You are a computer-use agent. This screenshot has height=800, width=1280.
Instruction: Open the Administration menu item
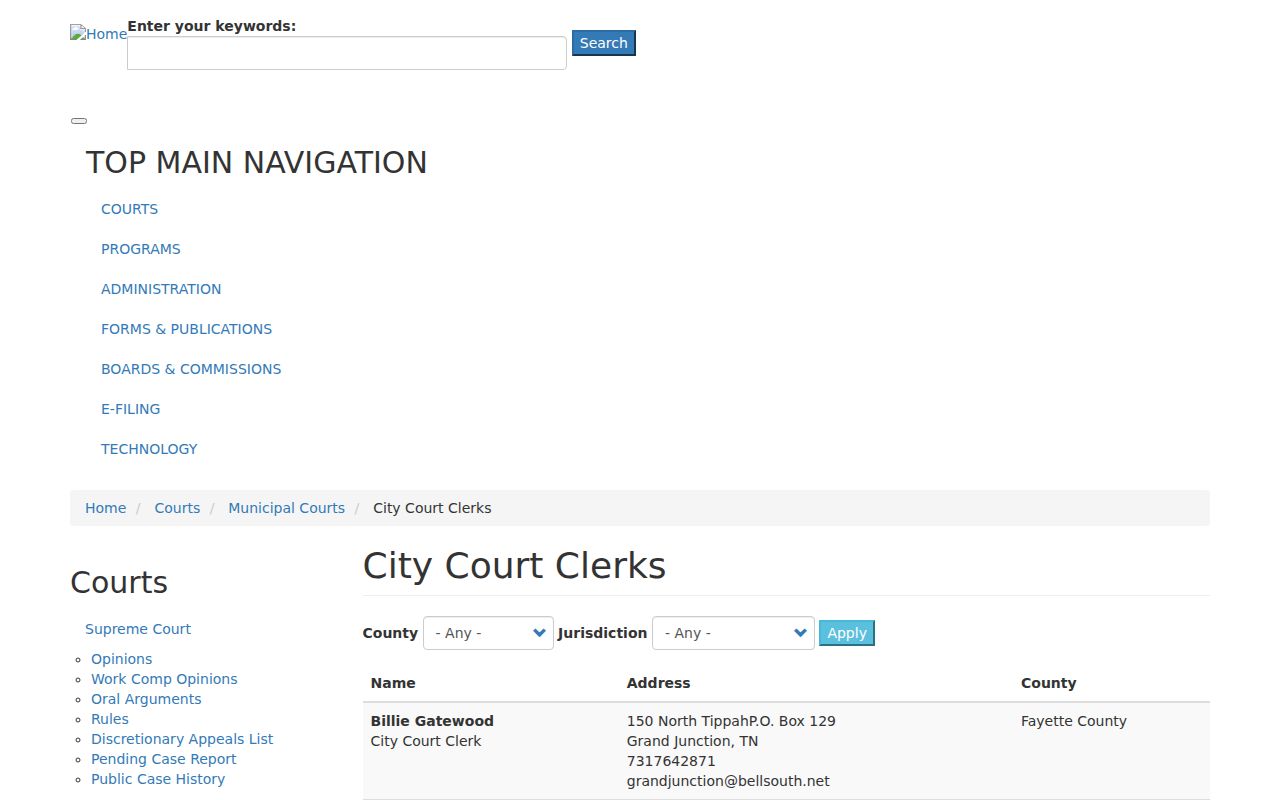coord(161,289)
